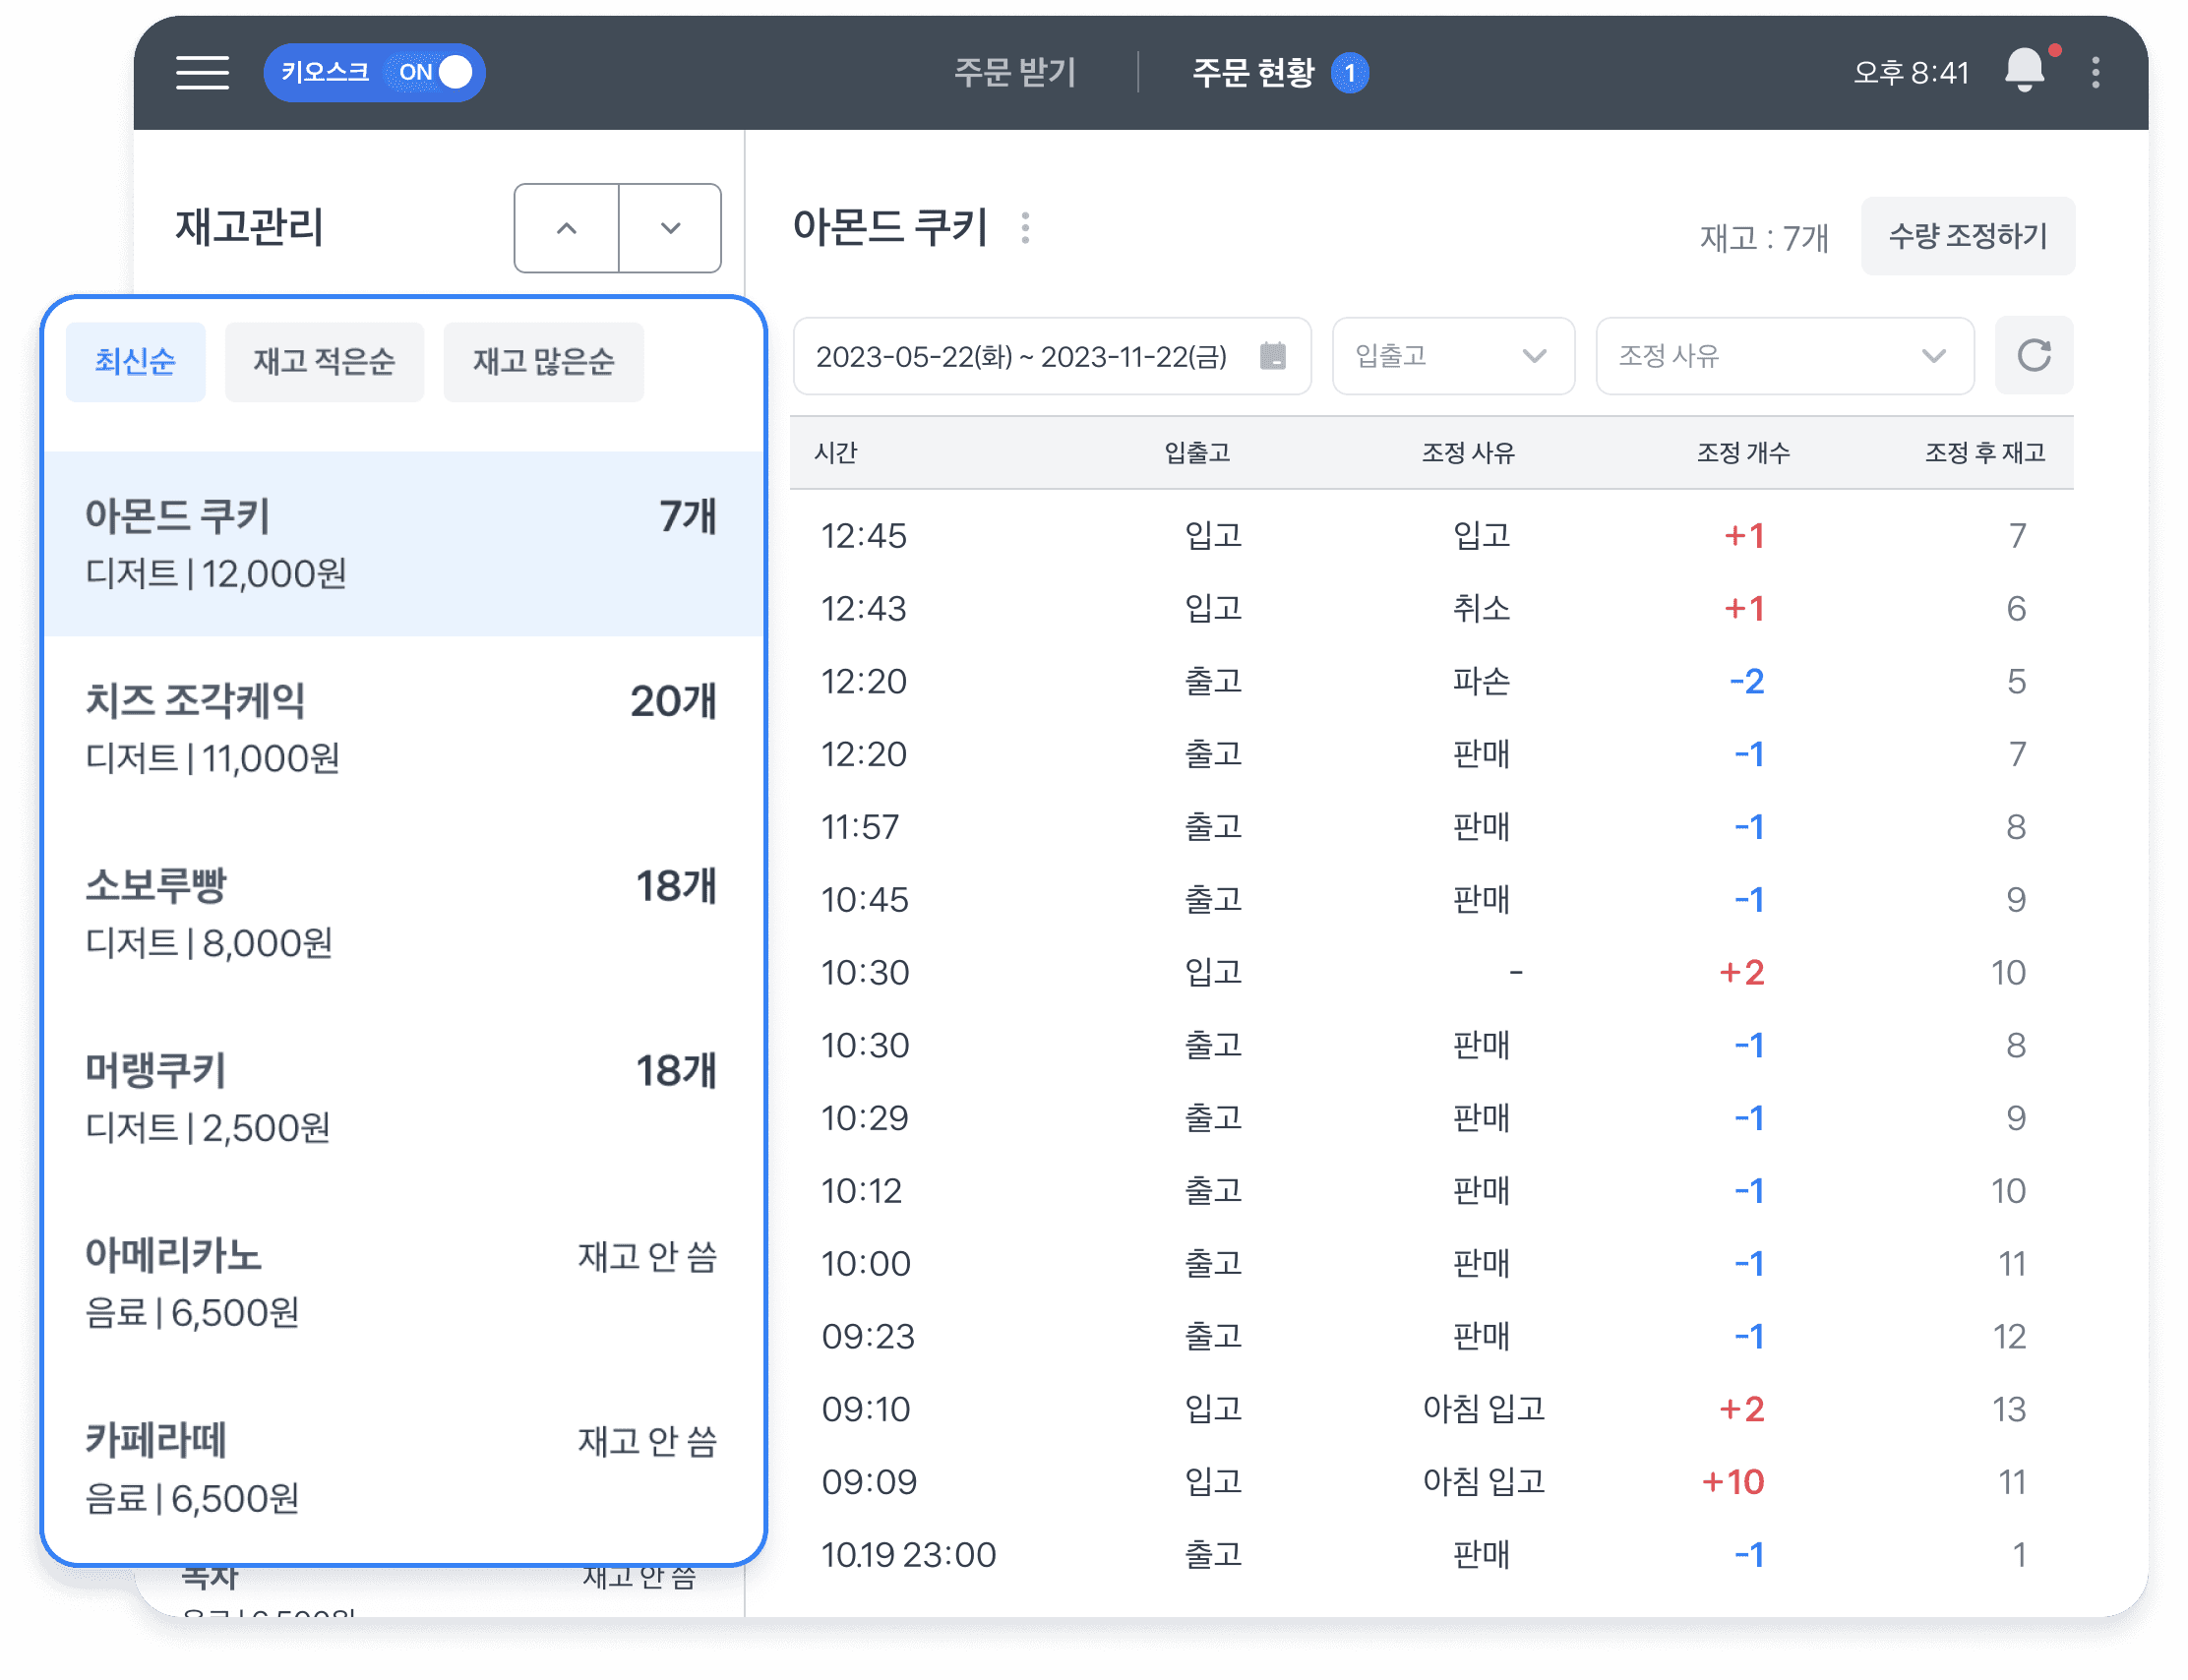
Task: Click the down chevron button
Action: tap(670, 228)
